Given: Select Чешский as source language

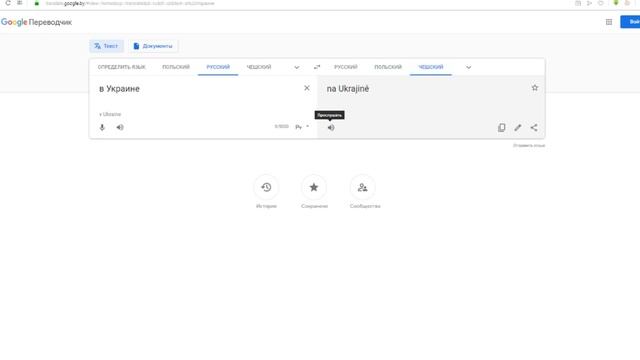Looking at the screenshot, I should (259, 67).
